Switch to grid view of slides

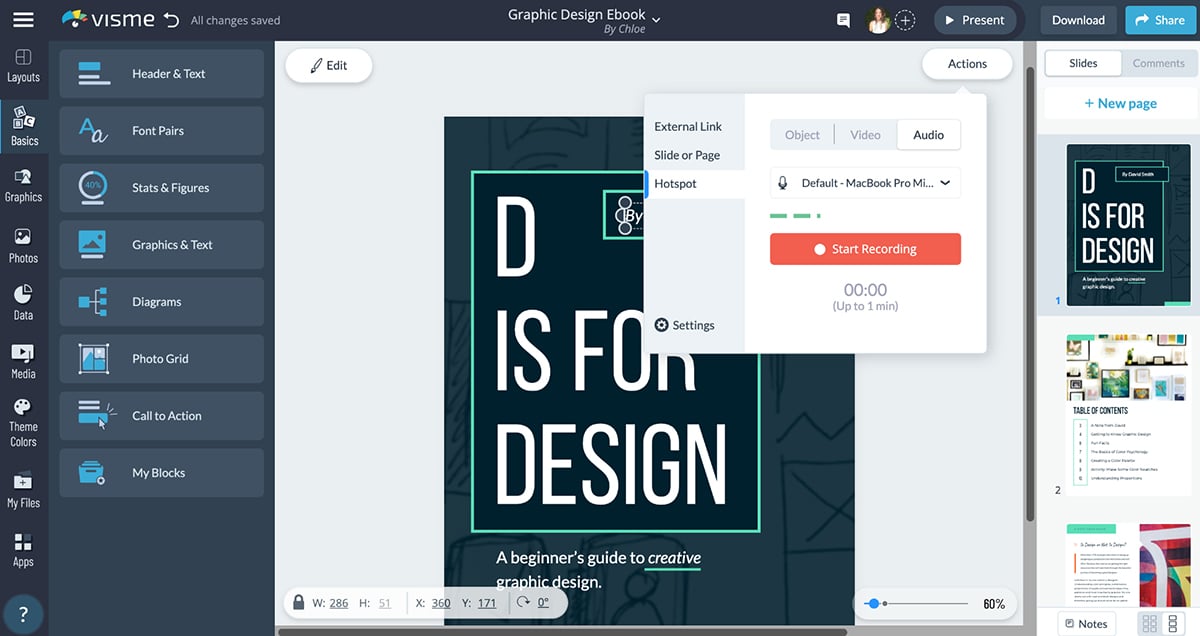(x=1150, y=624)
